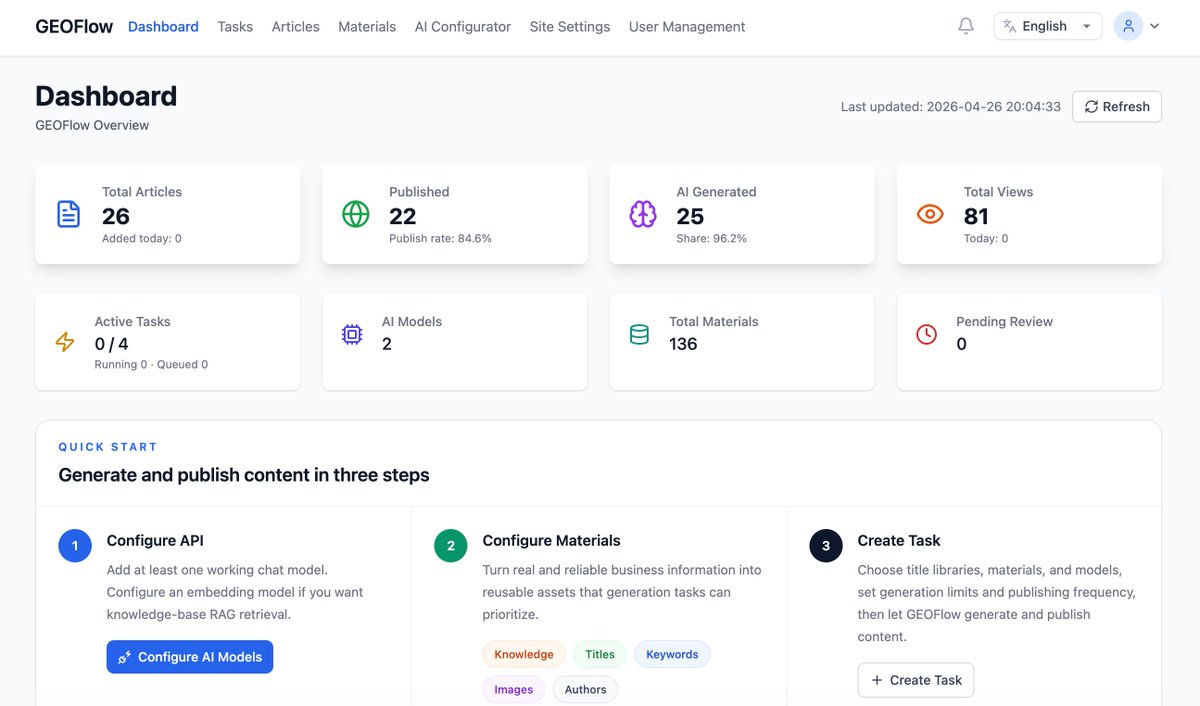Click the AI Models chip icon

pyautogui.click(x=352, y=335)
